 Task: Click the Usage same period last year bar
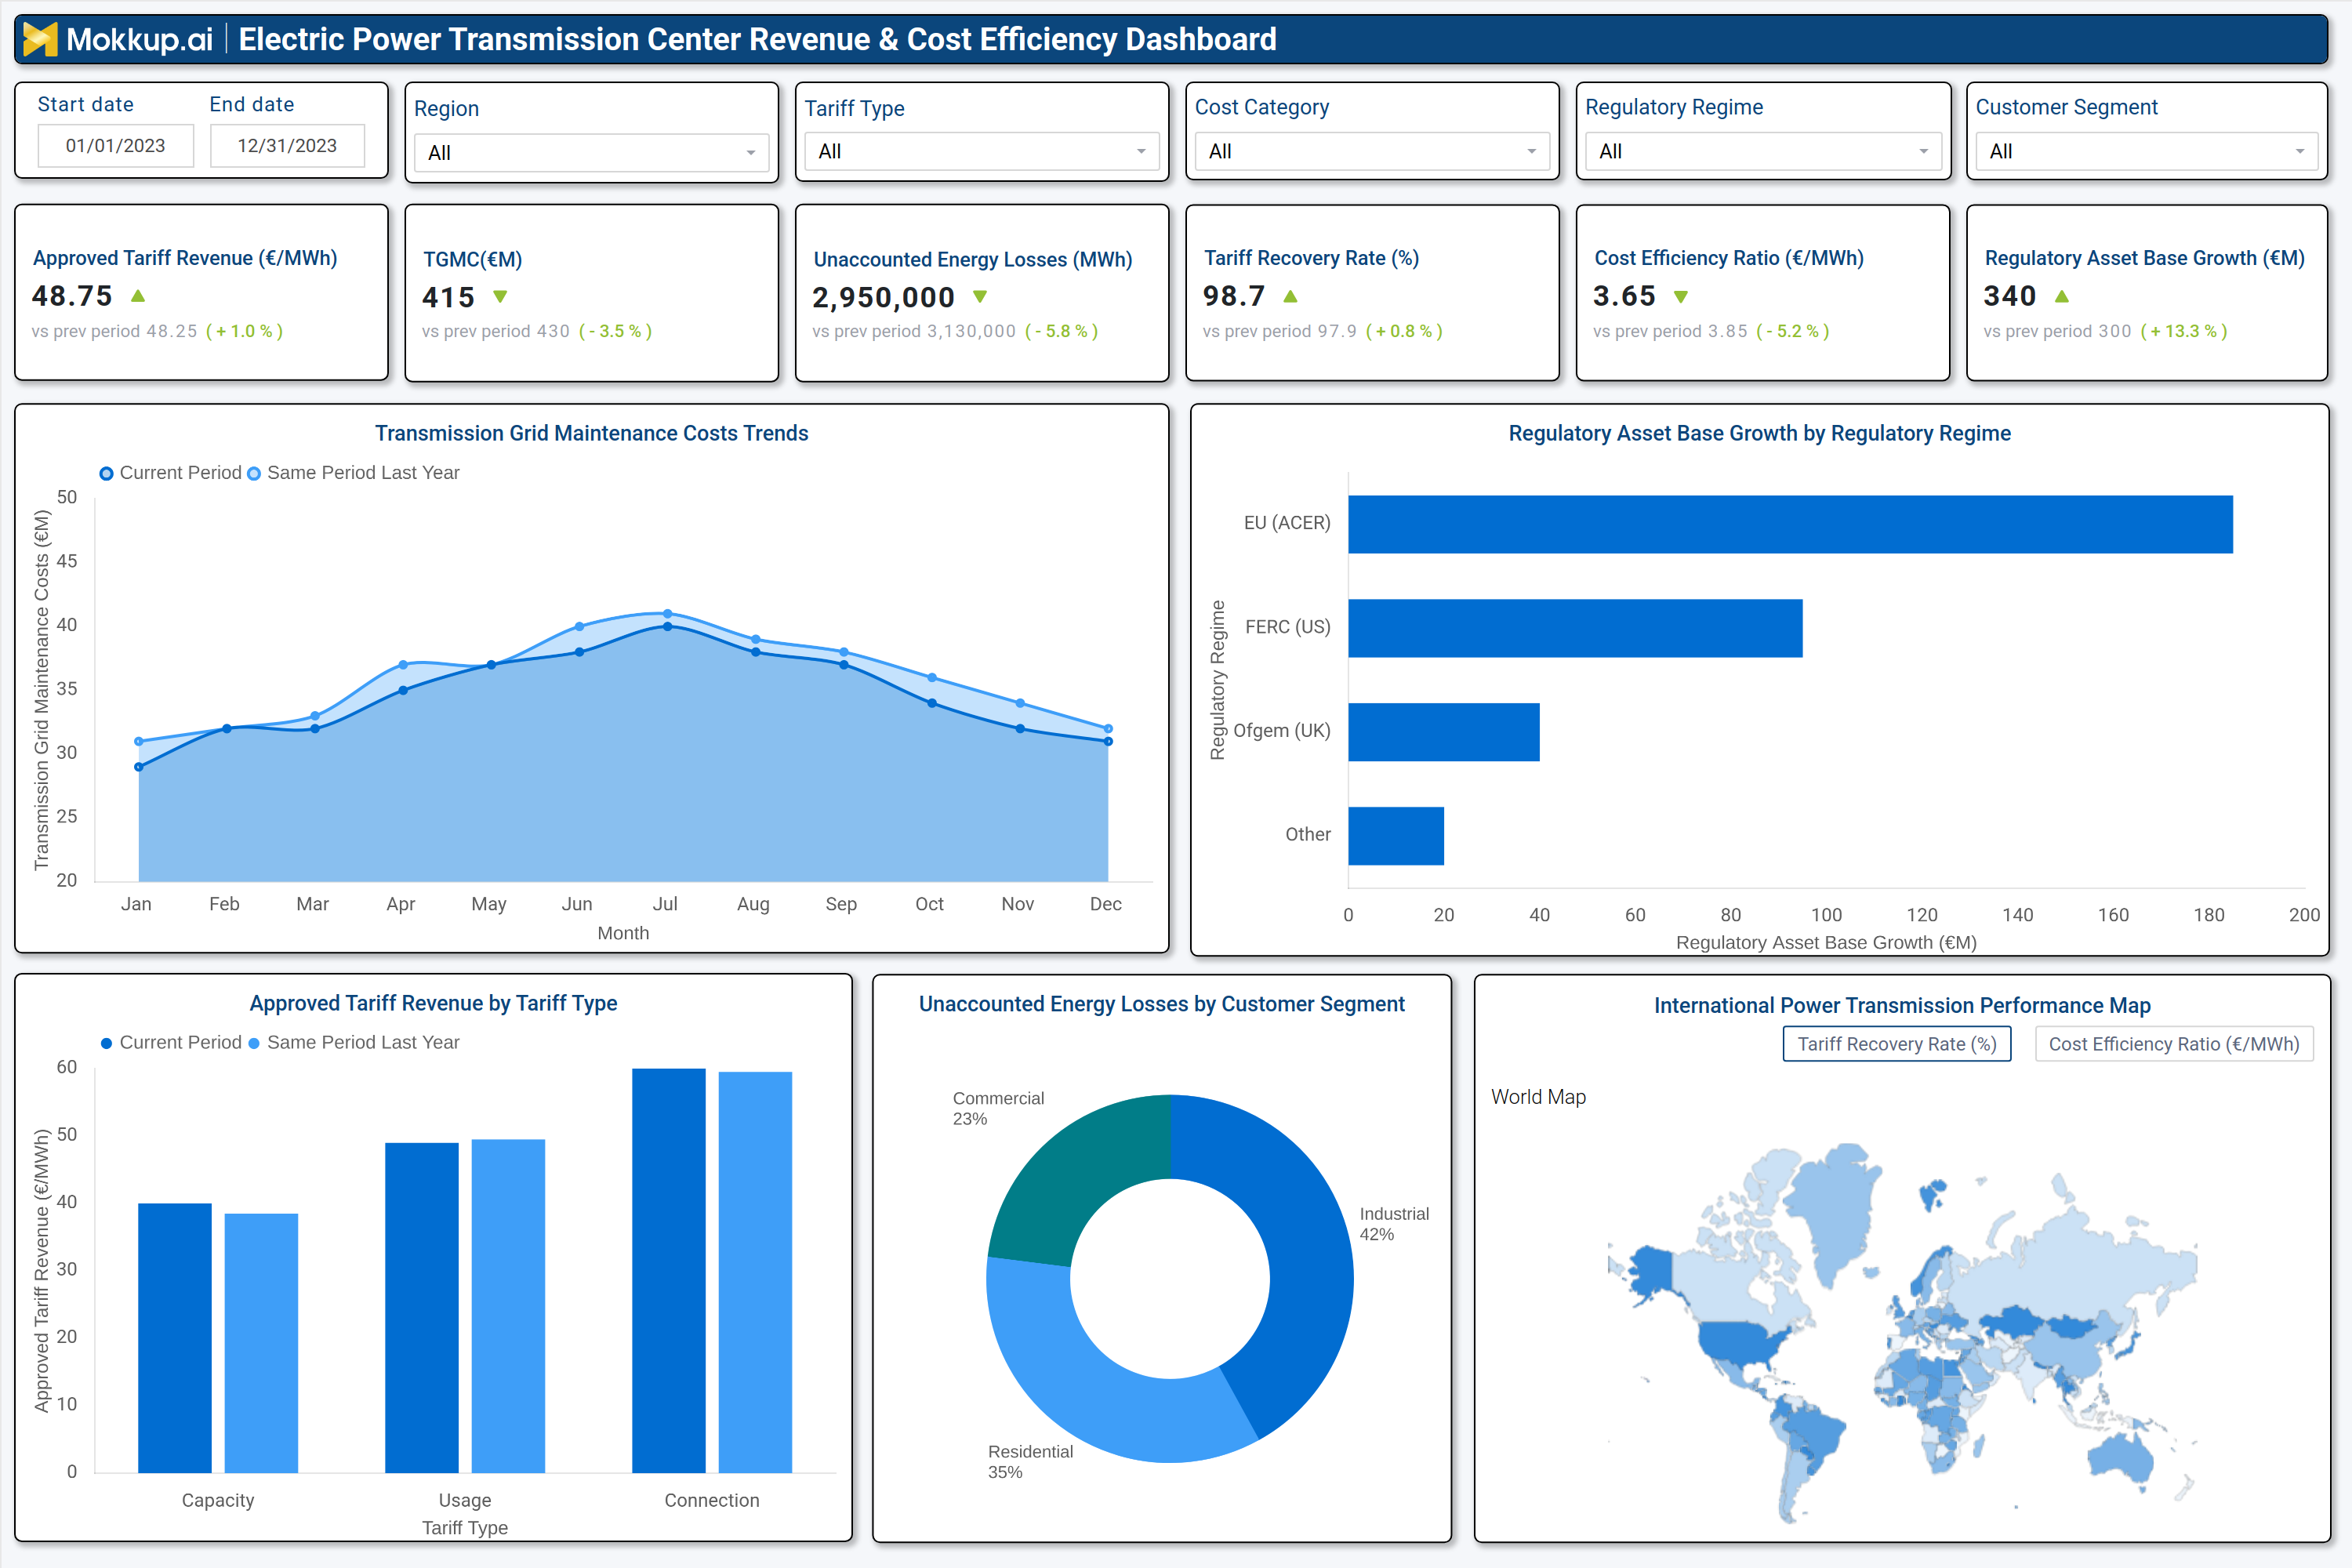pyautogui.click(x=508, y=1306)
